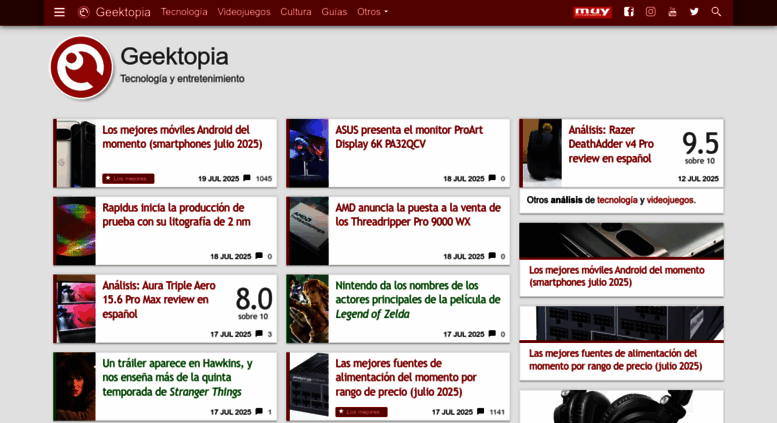Visit the Facebook page icon
This screenshot has height=423, width=777.
[x=629, y=12]
